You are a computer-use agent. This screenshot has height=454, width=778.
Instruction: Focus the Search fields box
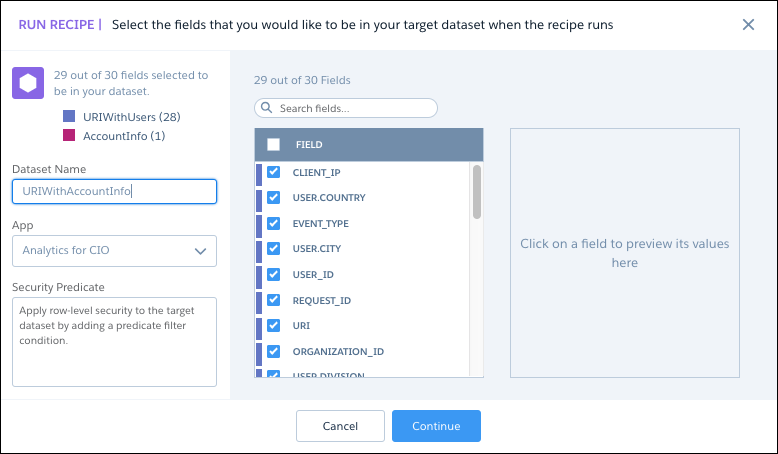click(x=346, y=108)
